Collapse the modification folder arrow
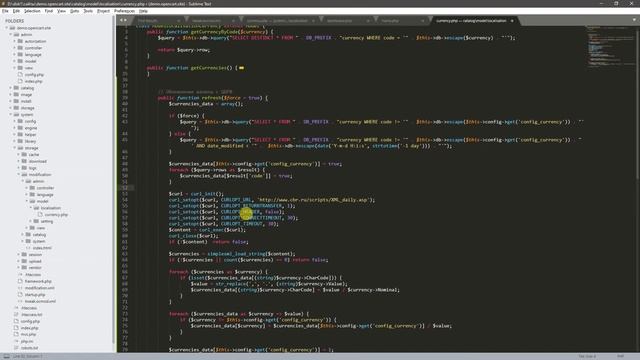 click(19, 175)
